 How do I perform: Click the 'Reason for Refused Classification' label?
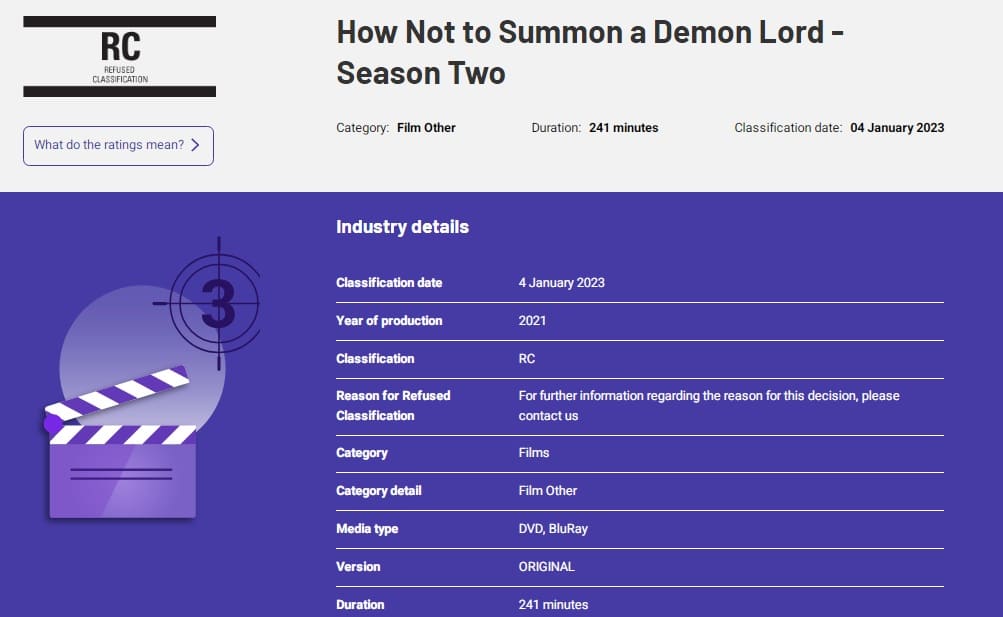(393, 406)
